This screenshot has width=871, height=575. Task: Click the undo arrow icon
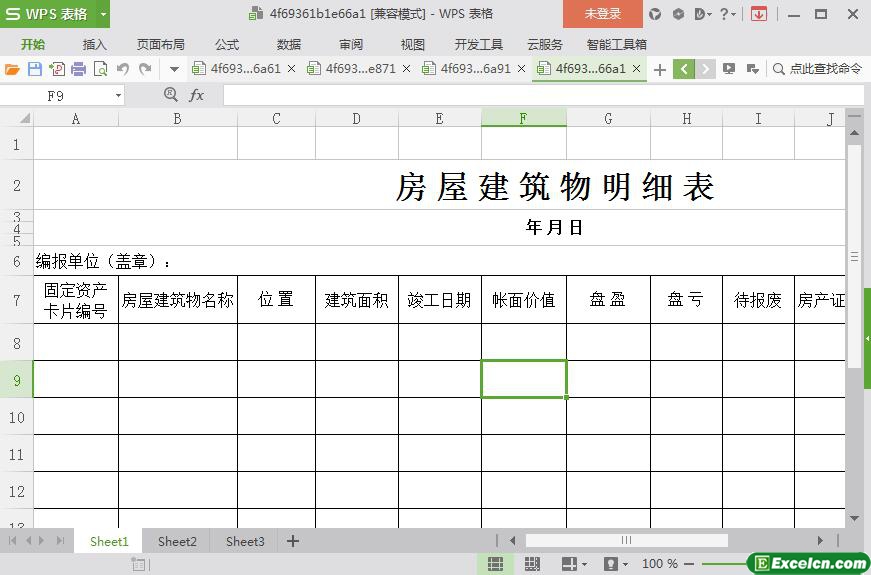pyautogui.click(x=123, y=69)
